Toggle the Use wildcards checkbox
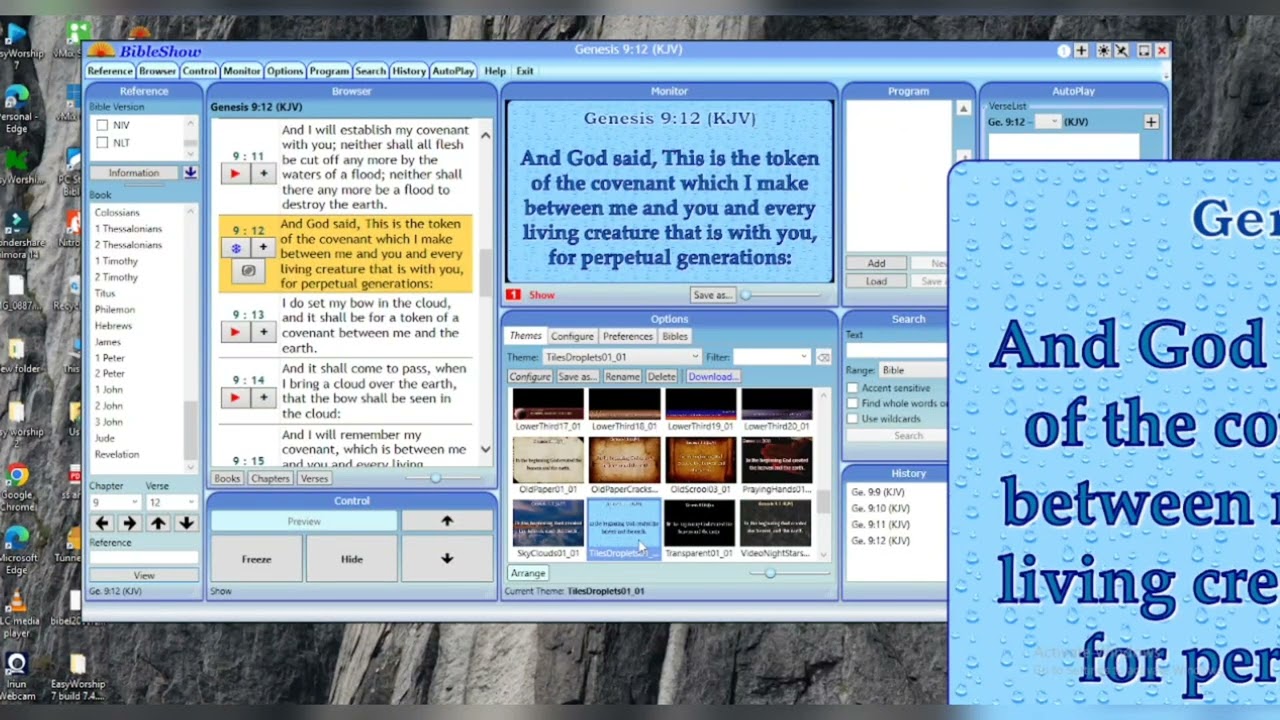1280x720 pixels. pyautogui.click(x=853, y=419)
